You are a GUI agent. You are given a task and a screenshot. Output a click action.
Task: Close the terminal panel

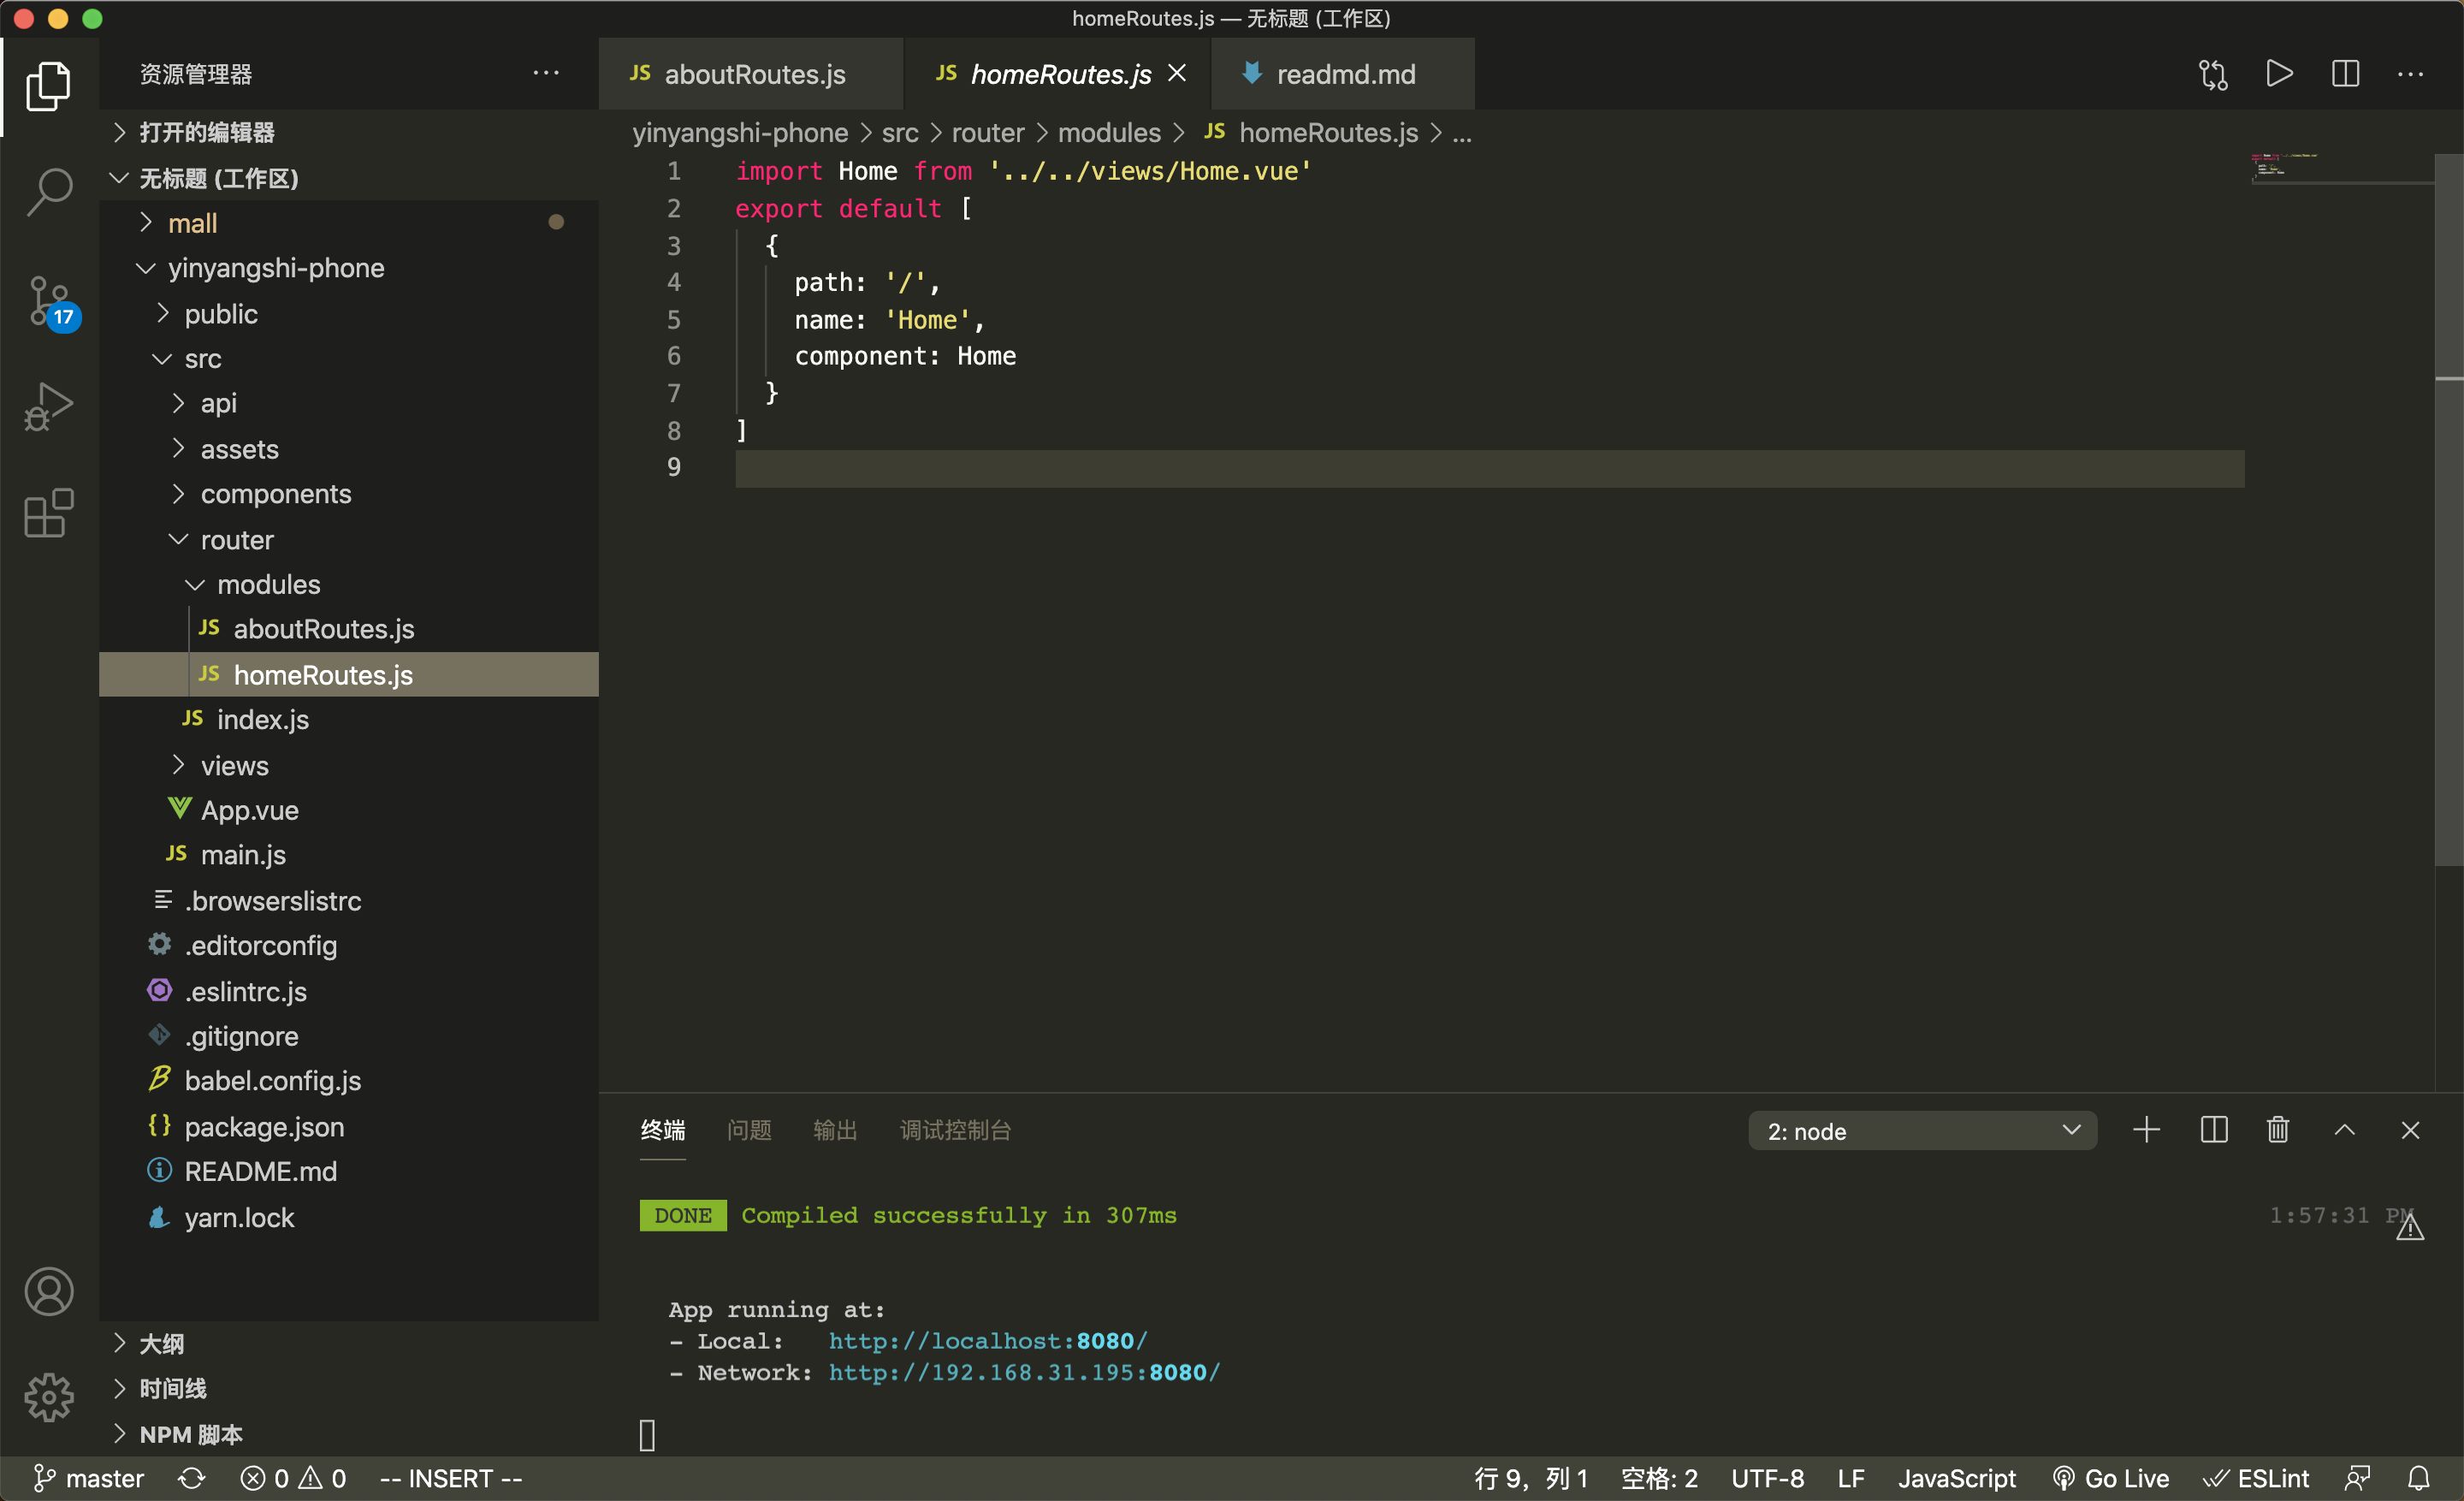(2410, 1130)
